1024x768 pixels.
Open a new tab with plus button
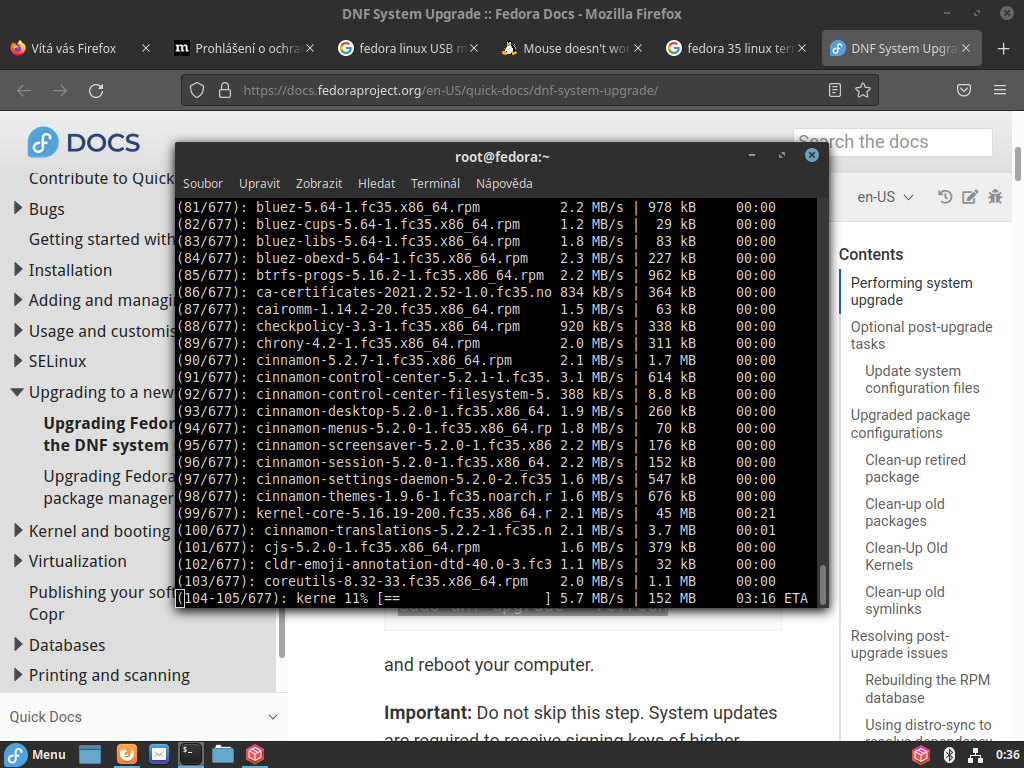tap(1004, 48)
